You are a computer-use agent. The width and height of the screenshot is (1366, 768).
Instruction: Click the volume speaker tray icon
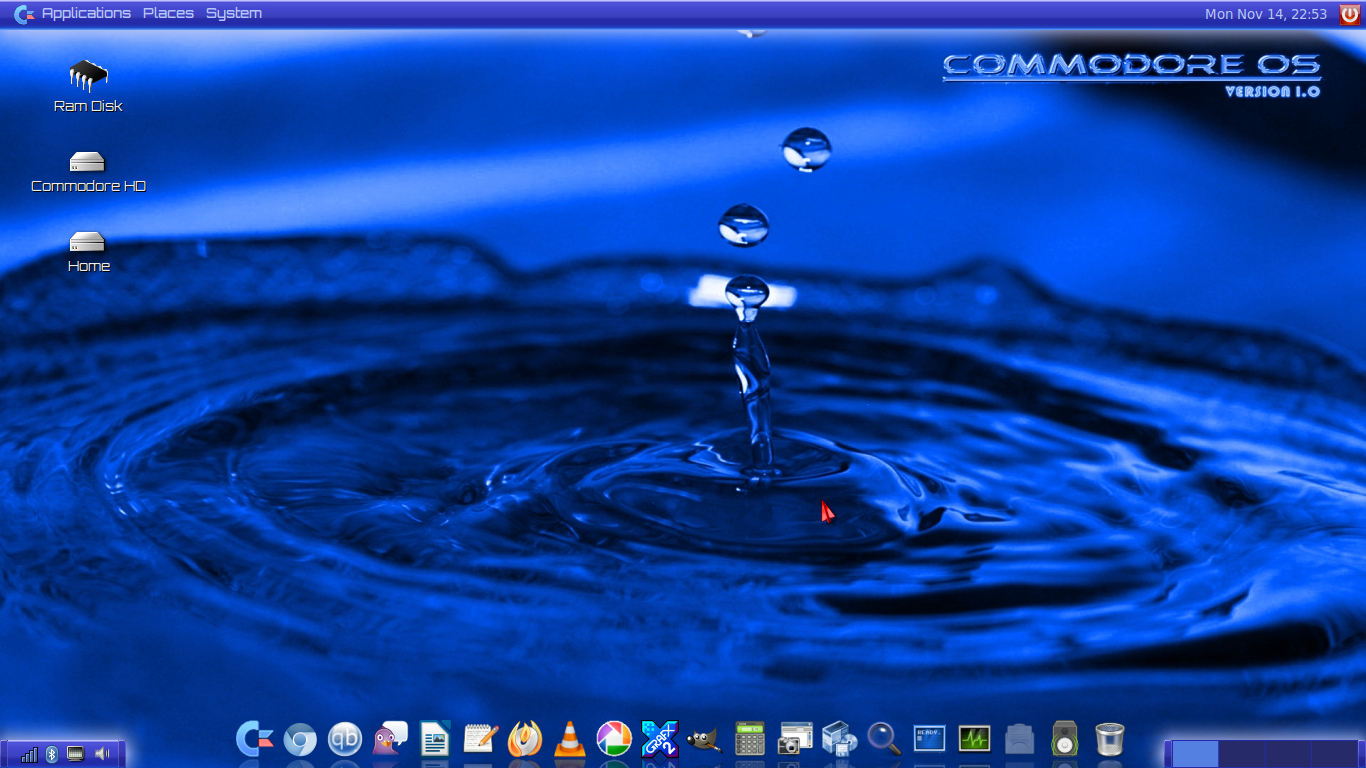tap(102, 754)
